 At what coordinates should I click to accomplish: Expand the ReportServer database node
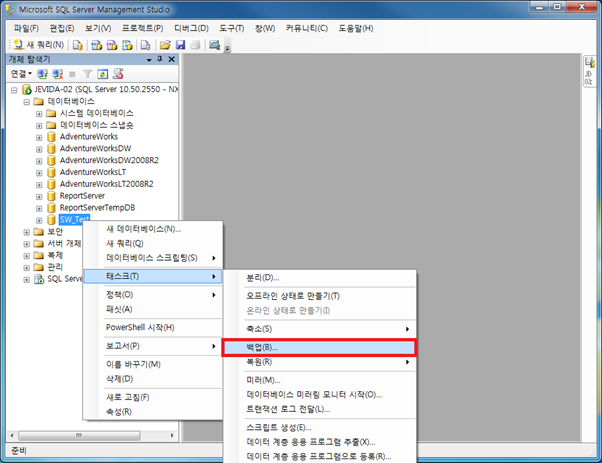(x=39, y=197)
